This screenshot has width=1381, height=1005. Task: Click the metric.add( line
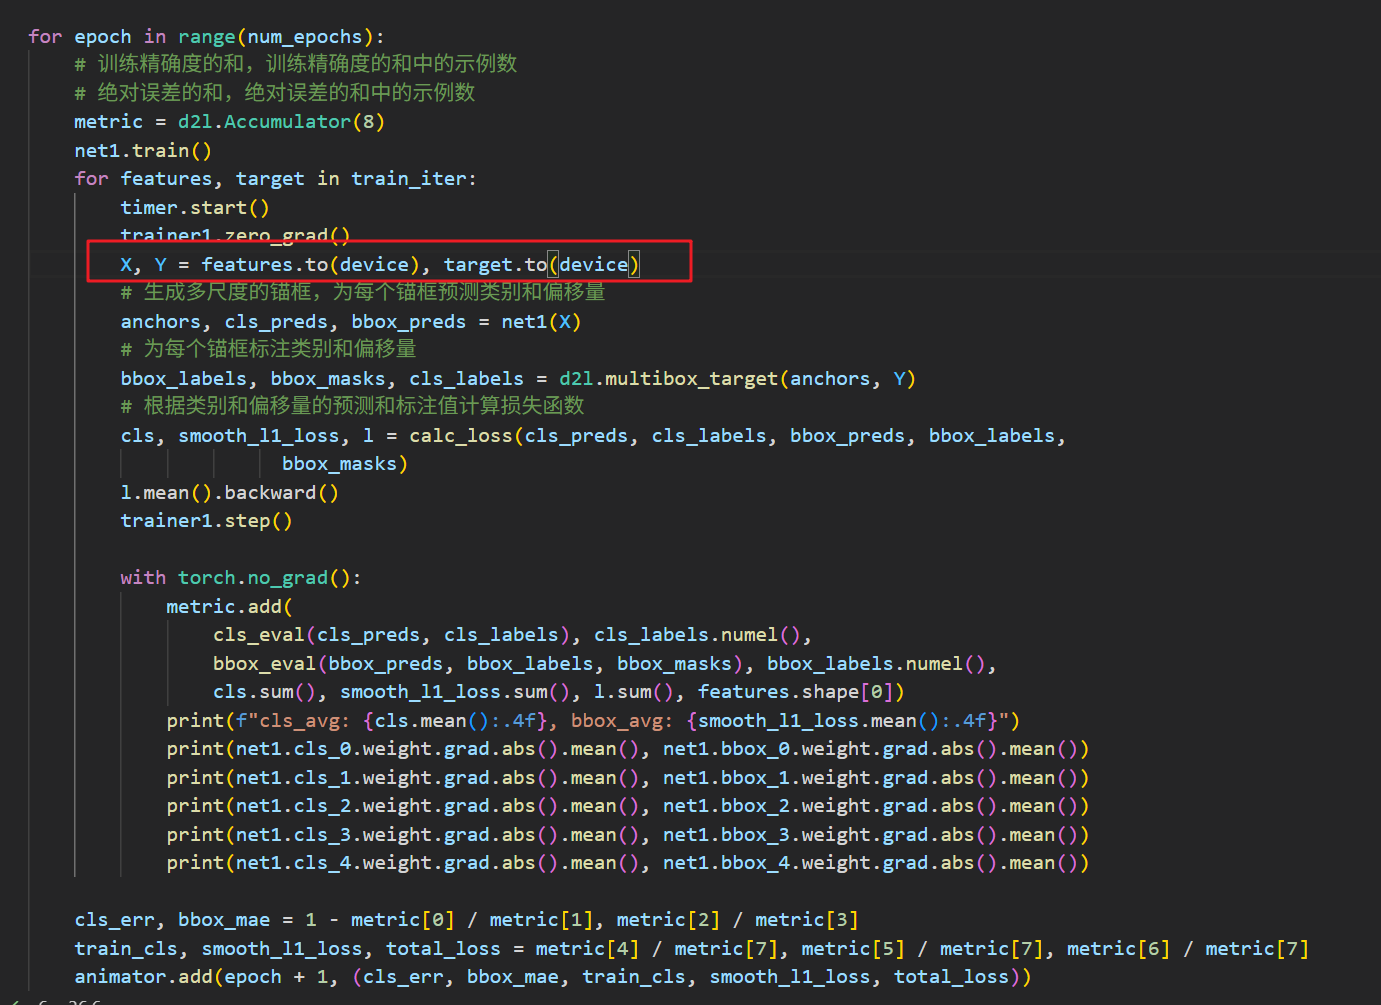click(230, 607)
